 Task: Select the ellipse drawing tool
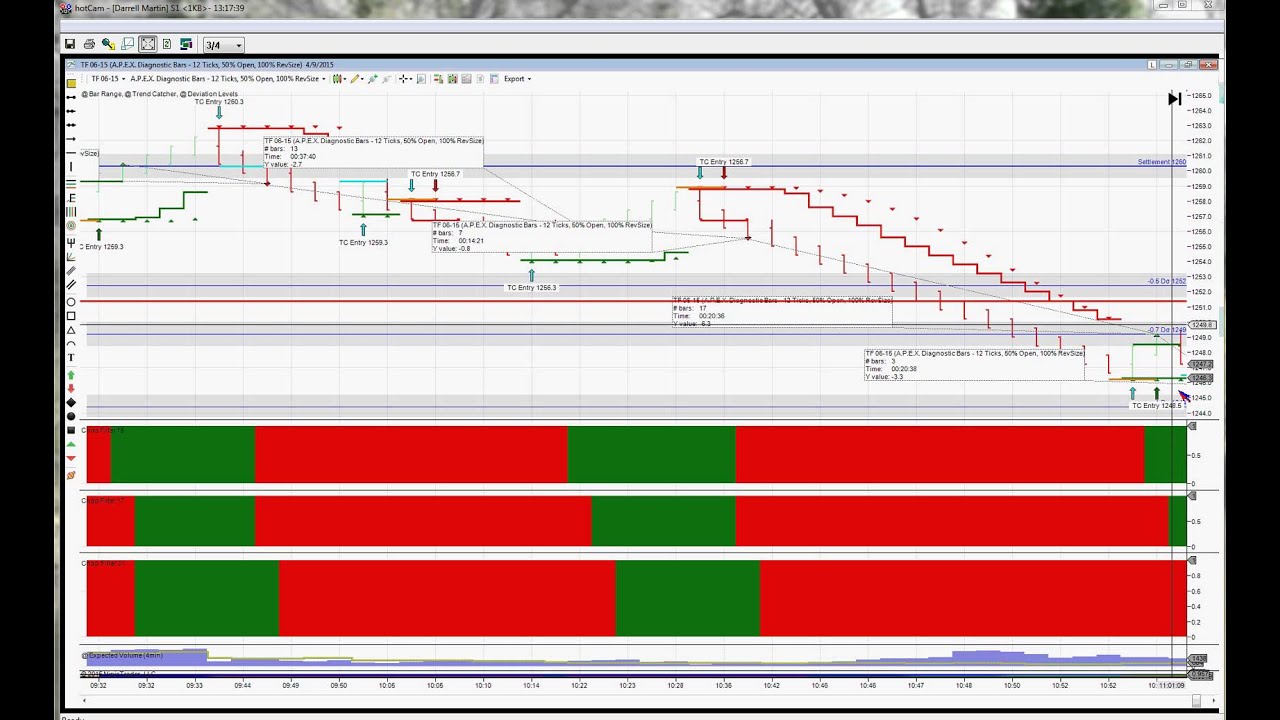pos(71,301)
